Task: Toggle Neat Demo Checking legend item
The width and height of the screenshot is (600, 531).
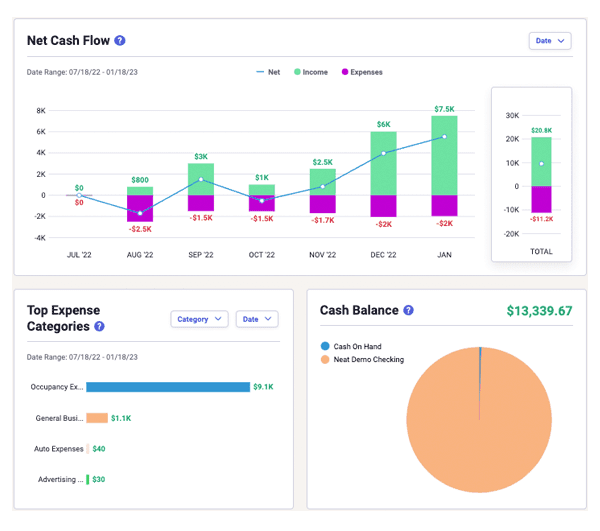Action: 362,360
